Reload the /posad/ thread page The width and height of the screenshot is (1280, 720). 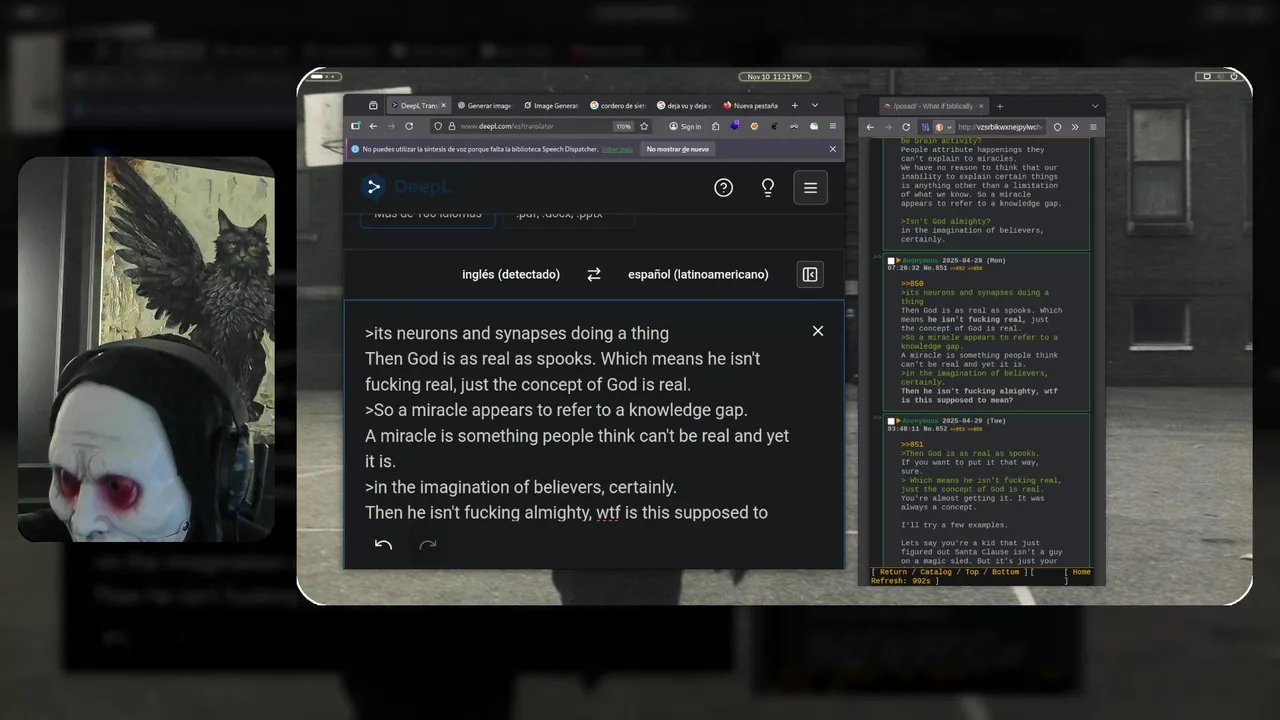(906, 127)
